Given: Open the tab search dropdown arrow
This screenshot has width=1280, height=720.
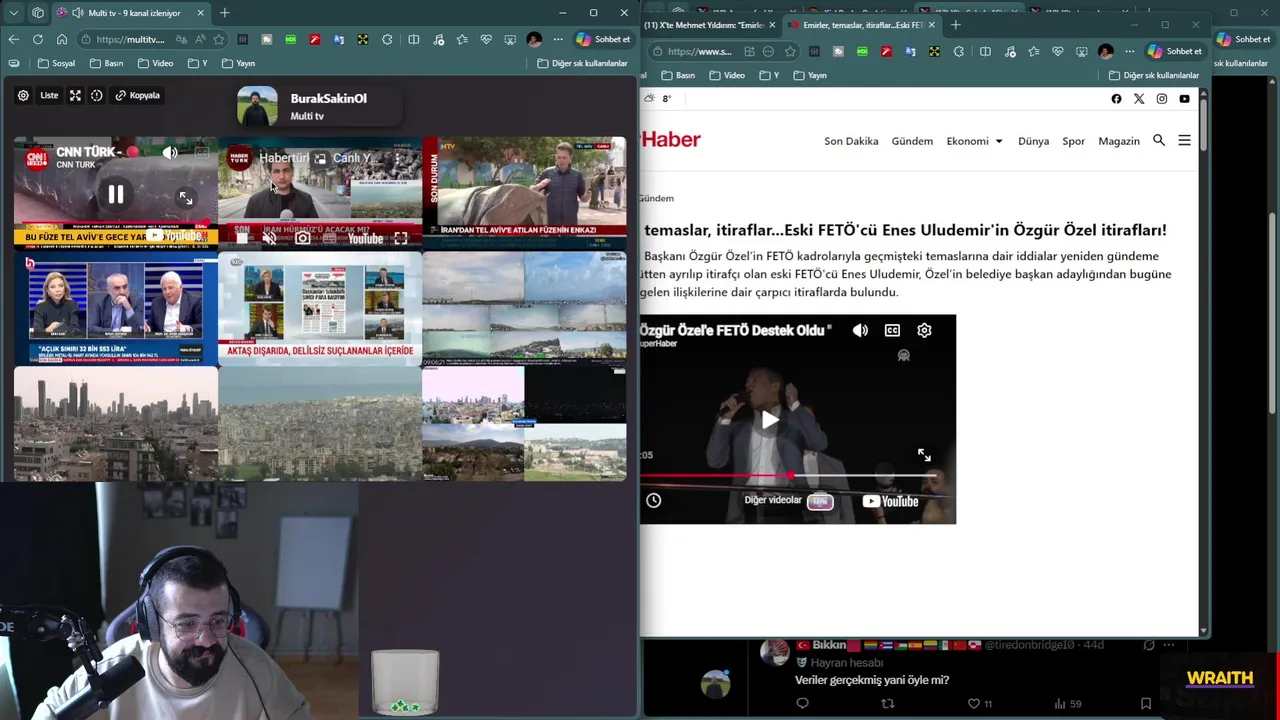Looking at the screenshot, I should pyautogui.click(x=13, y=13).
